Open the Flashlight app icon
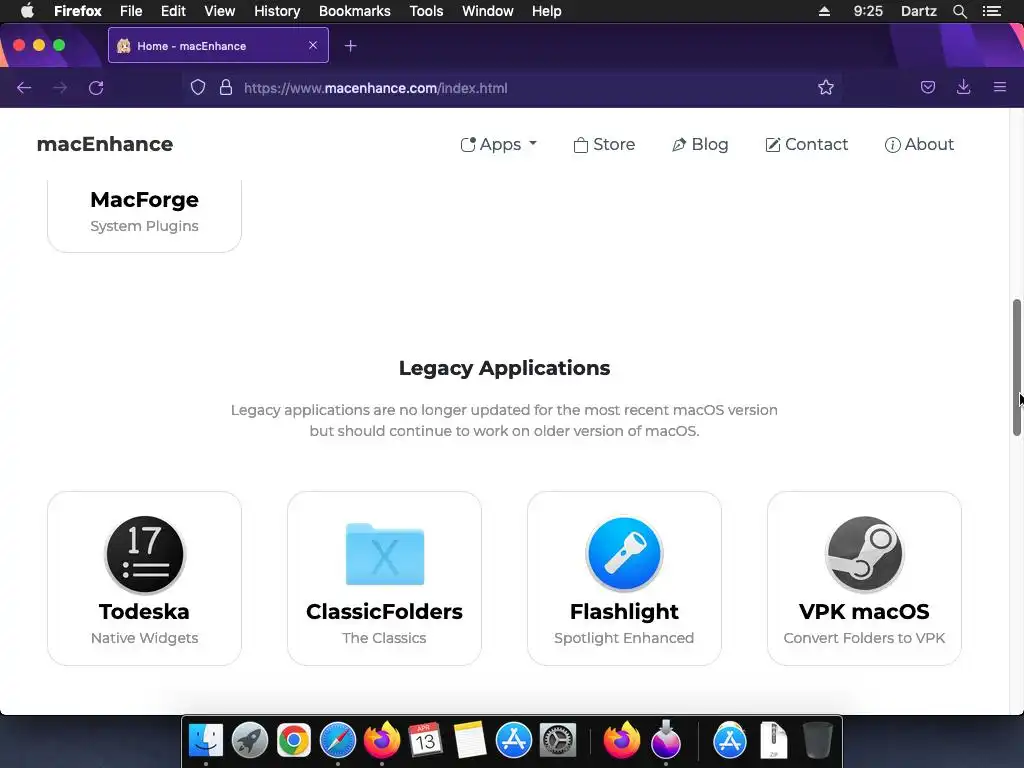This screenshot has width=1024, height=768. pyautogui.click(x=624, y=554)
